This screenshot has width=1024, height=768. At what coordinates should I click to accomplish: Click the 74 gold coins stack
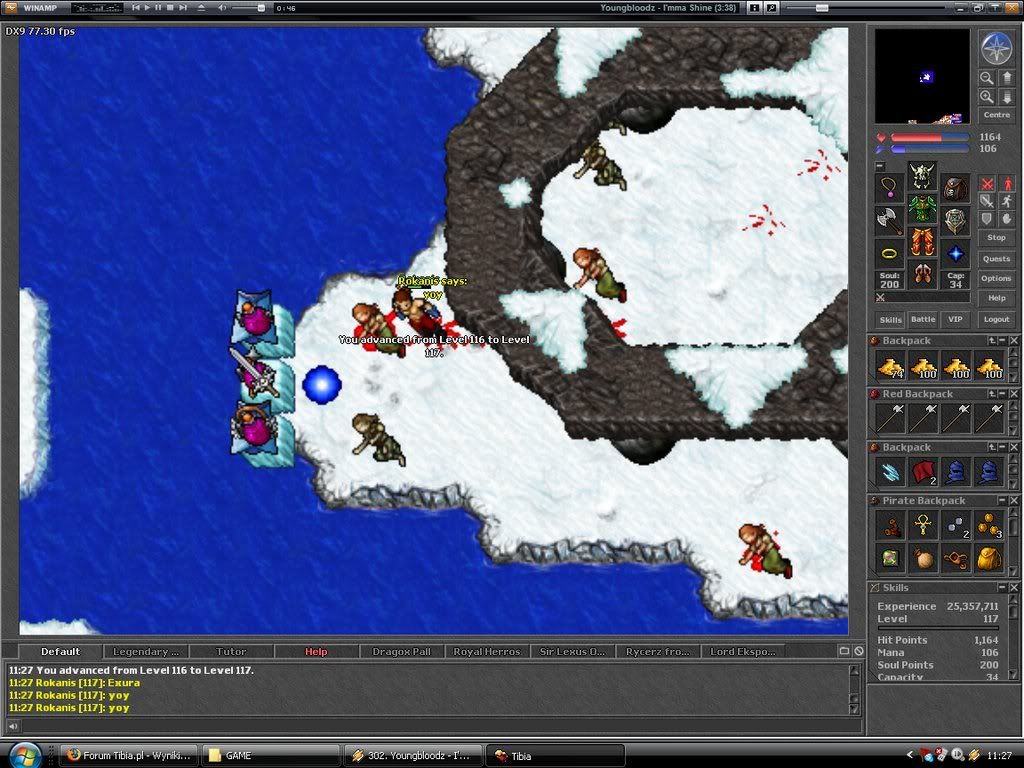coord(890,366)
